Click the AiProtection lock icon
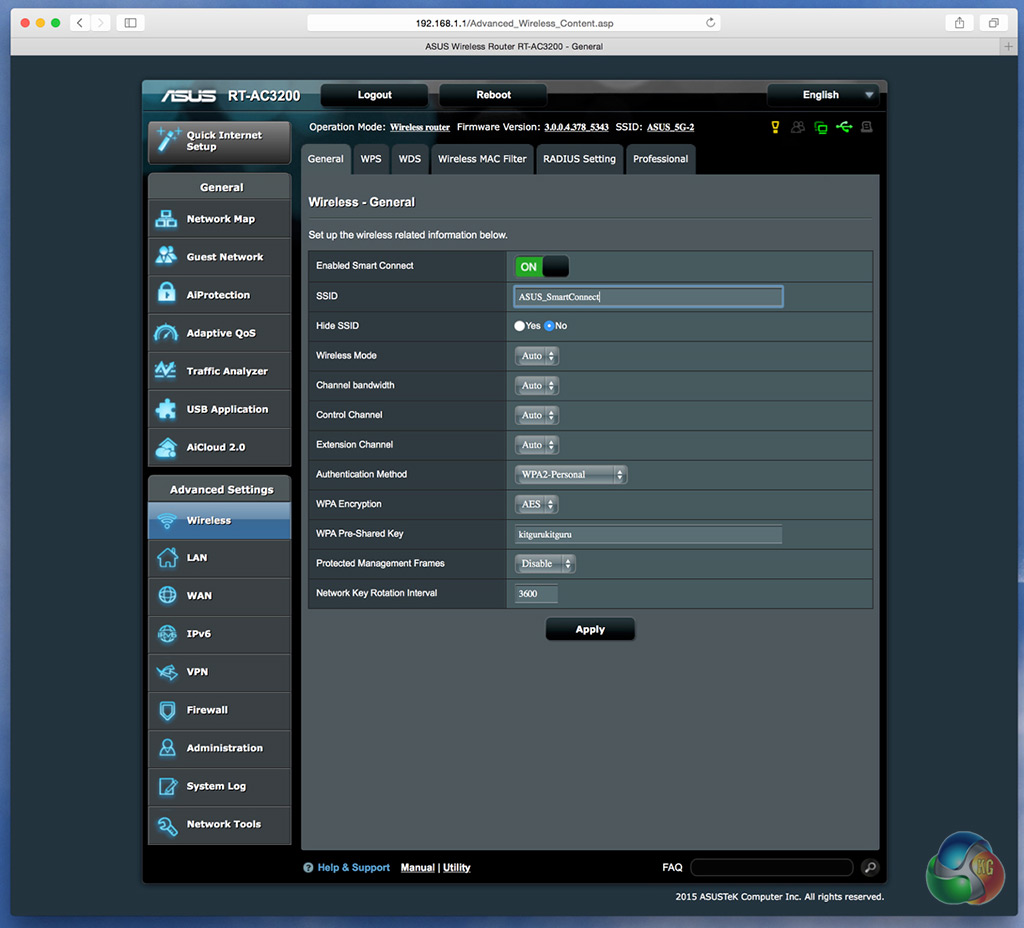 click(166, 295)
